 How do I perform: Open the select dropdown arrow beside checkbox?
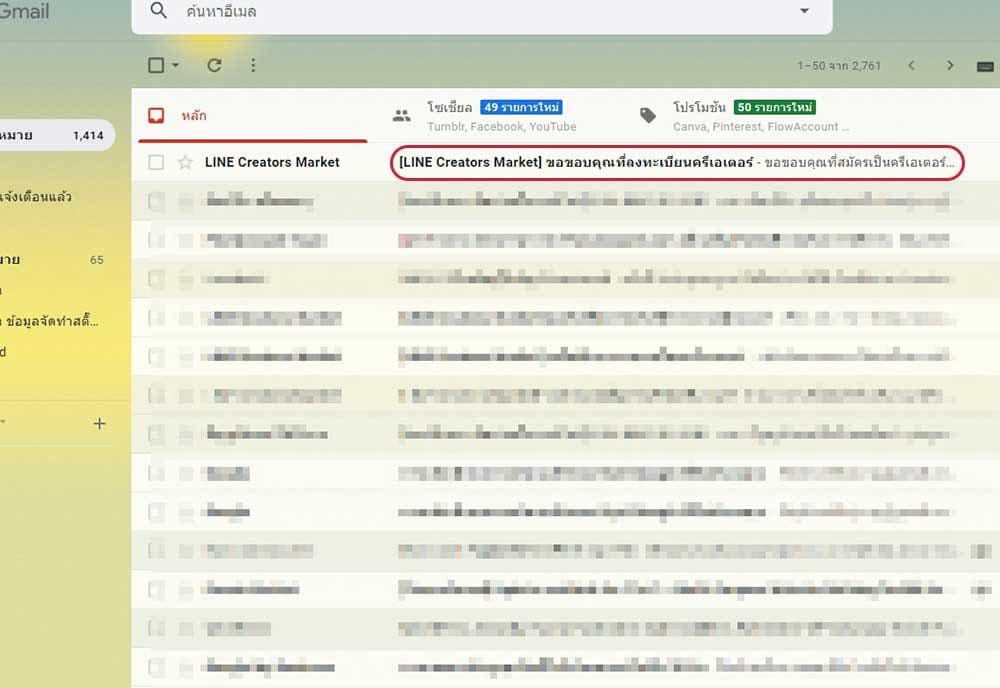point(175,65)
